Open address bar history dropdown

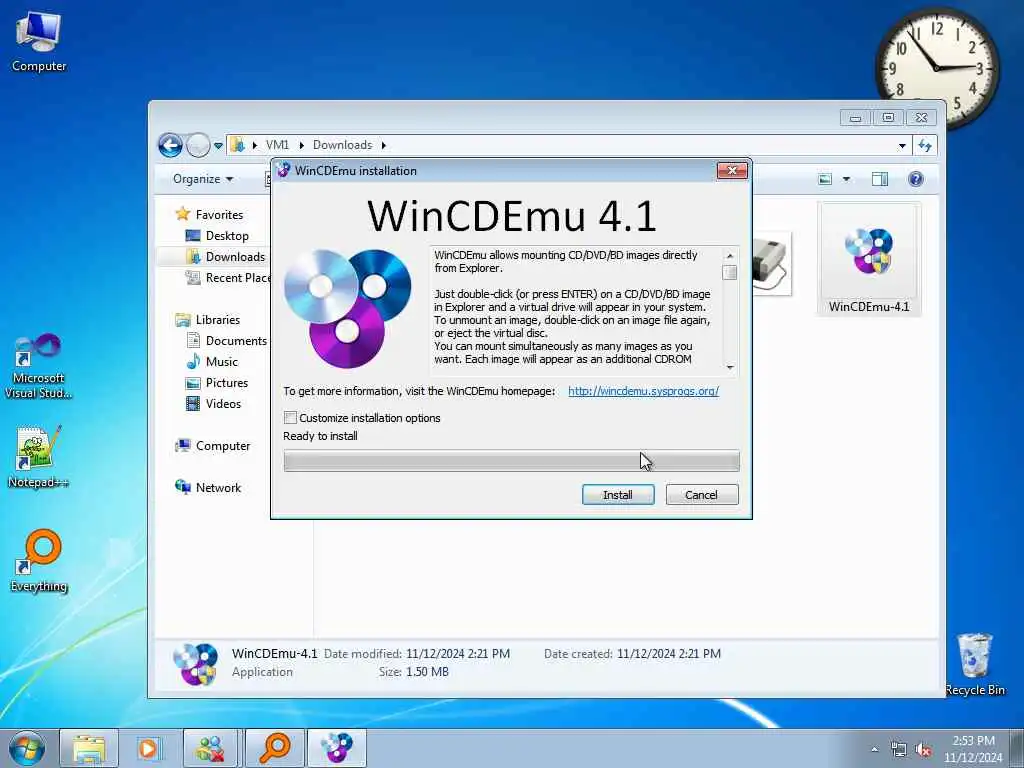(x=902, y=146)
